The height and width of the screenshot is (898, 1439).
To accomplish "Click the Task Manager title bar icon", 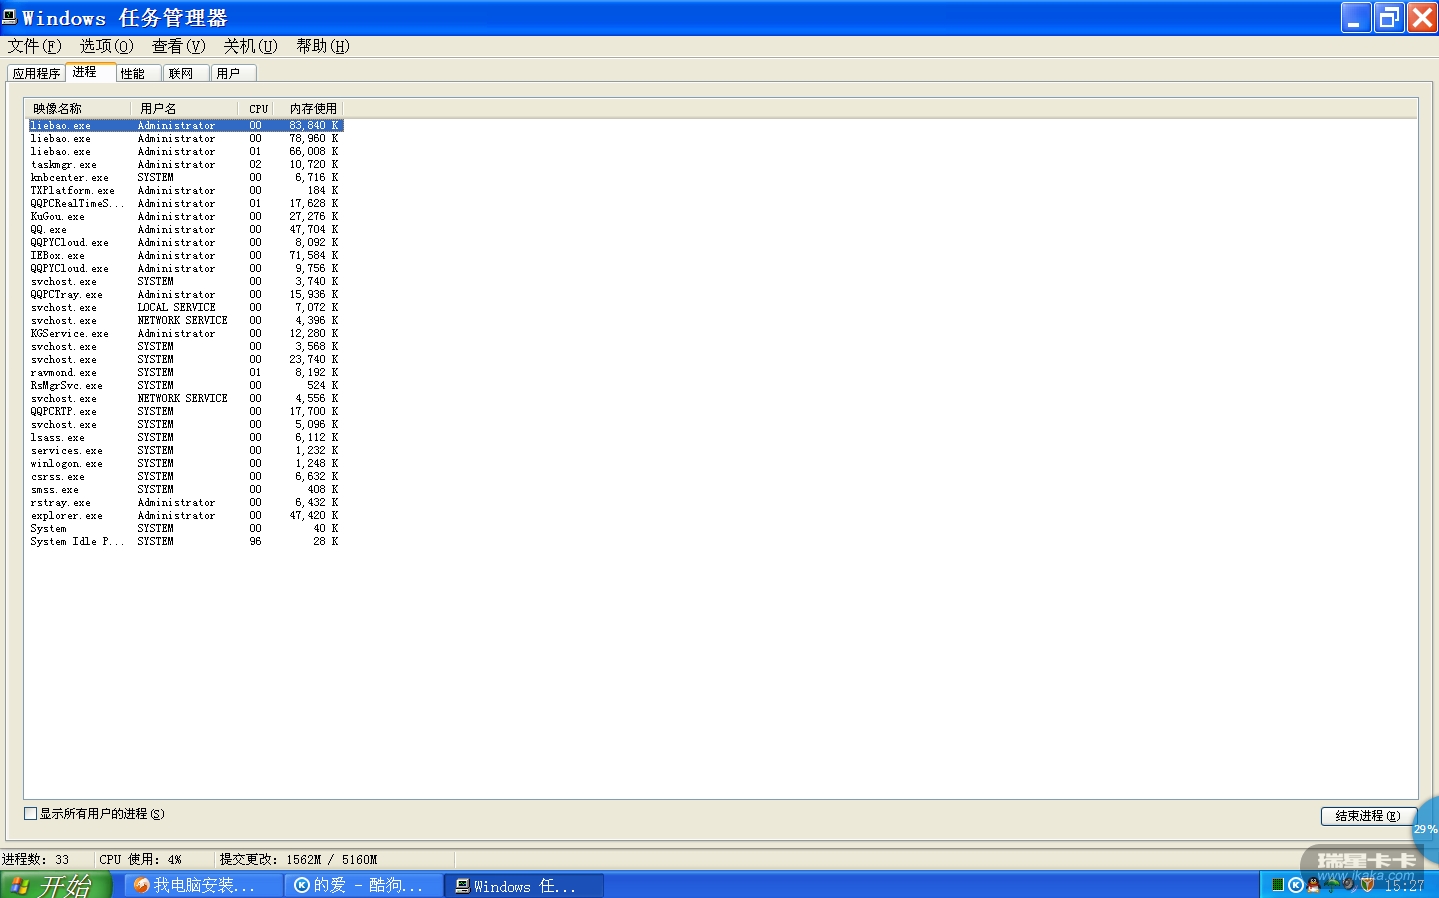I will [10, 17].
